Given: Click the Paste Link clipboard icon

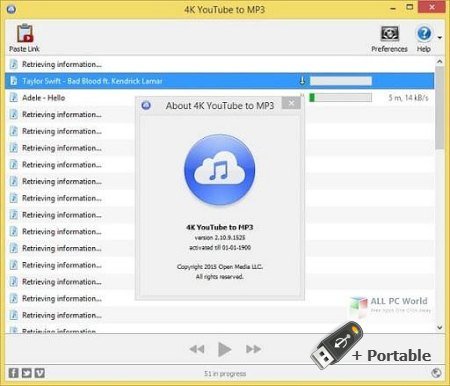Looking at the screenshot, I should pos(25,33).
